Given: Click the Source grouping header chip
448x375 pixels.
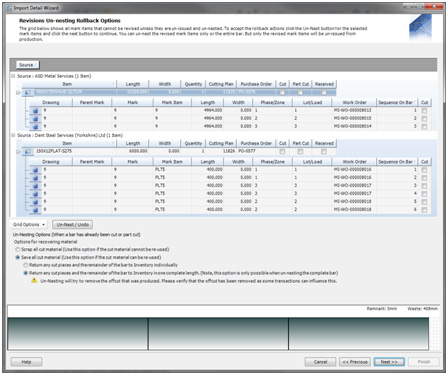Looking at the screenshot, I should 28,65.
